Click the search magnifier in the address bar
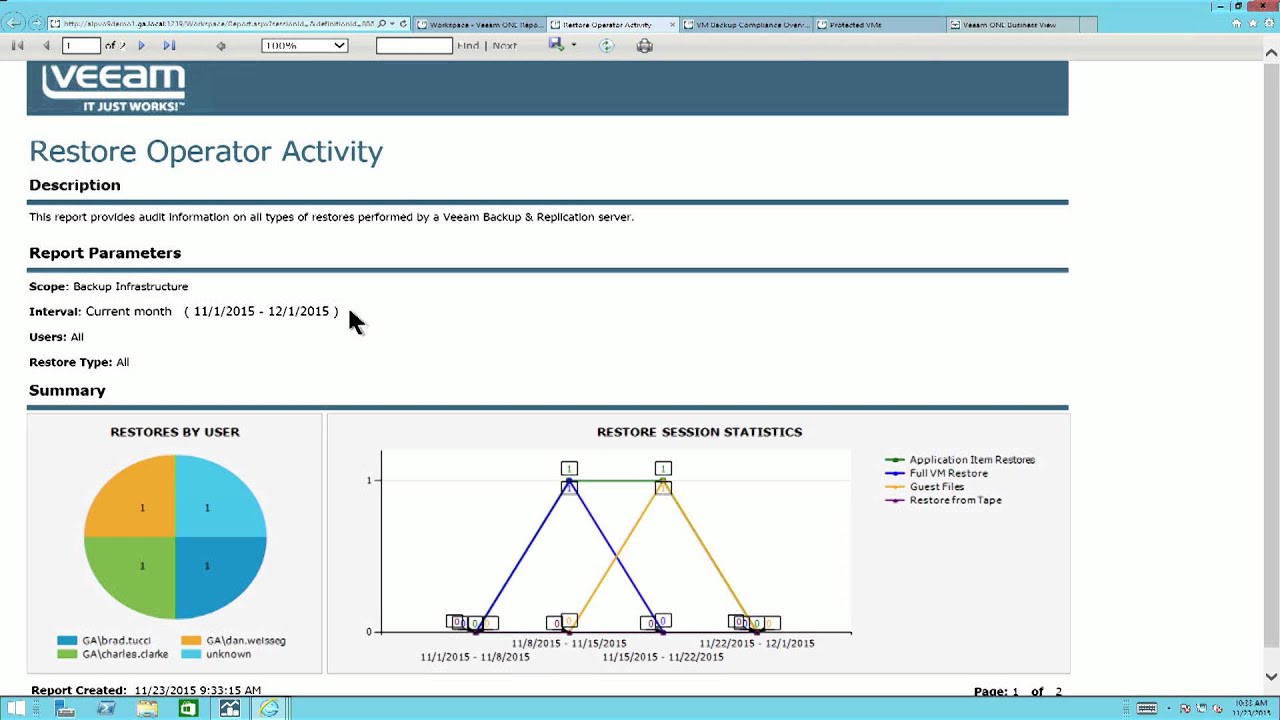The width and height of the screenshot is (1280, 720). [x=382, y=24]
